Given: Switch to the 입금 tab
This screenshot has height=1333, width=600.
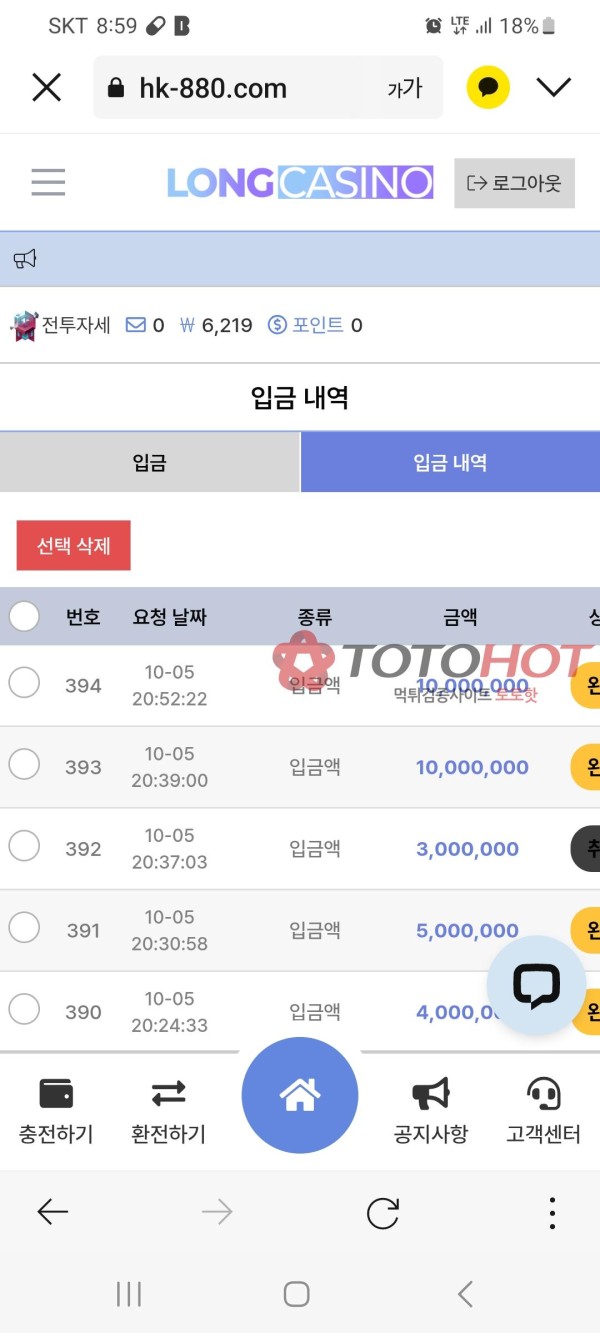Looking at the screenshot, I should click(150, 462).
